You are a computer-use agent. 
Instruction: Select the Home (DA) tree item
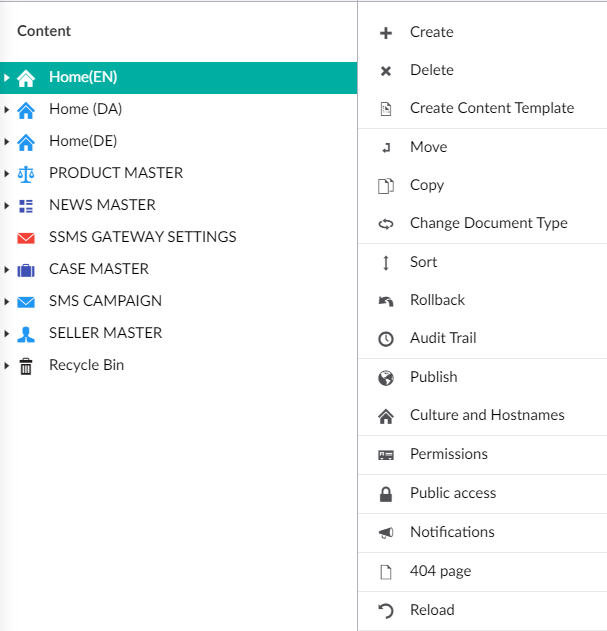click(x=85, y=109)
